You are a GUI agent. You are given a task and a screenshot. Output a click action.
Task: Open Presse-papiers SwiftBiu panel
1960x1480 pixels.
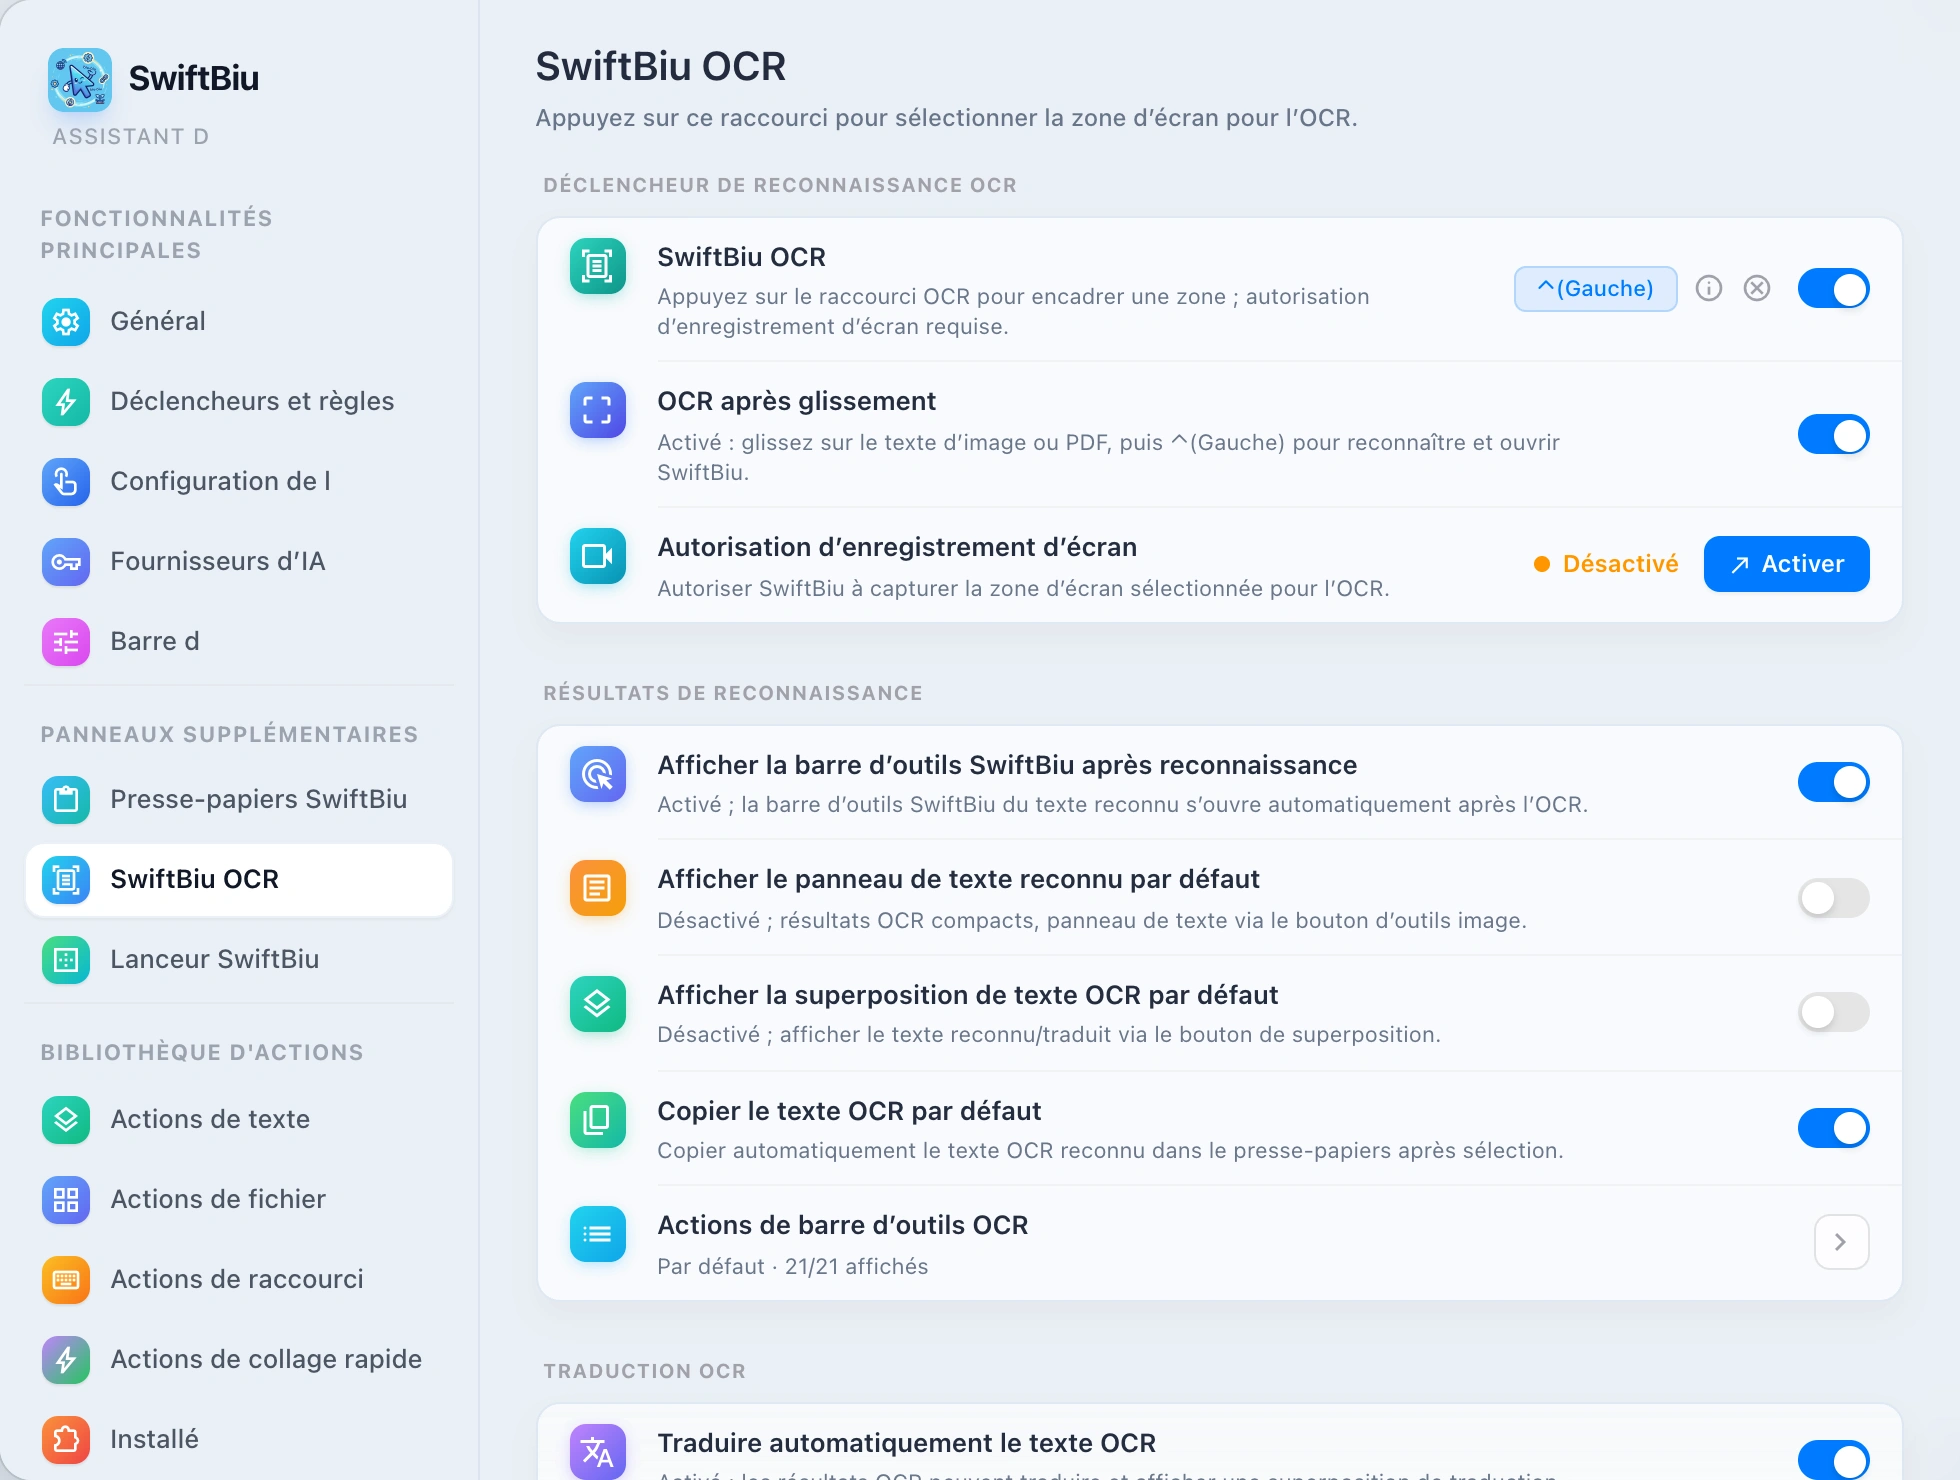[239, 799]
